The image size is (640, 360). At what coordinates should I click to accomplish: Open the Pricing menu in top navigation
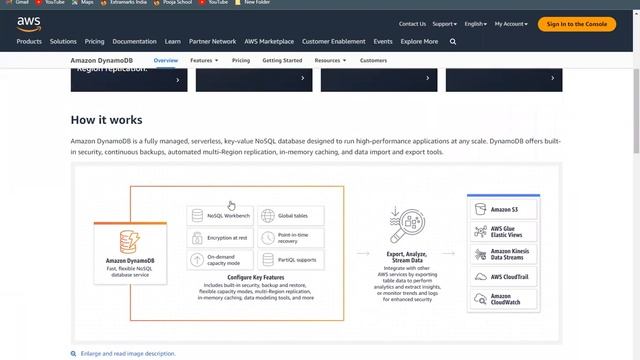click(x=94, y=42)
